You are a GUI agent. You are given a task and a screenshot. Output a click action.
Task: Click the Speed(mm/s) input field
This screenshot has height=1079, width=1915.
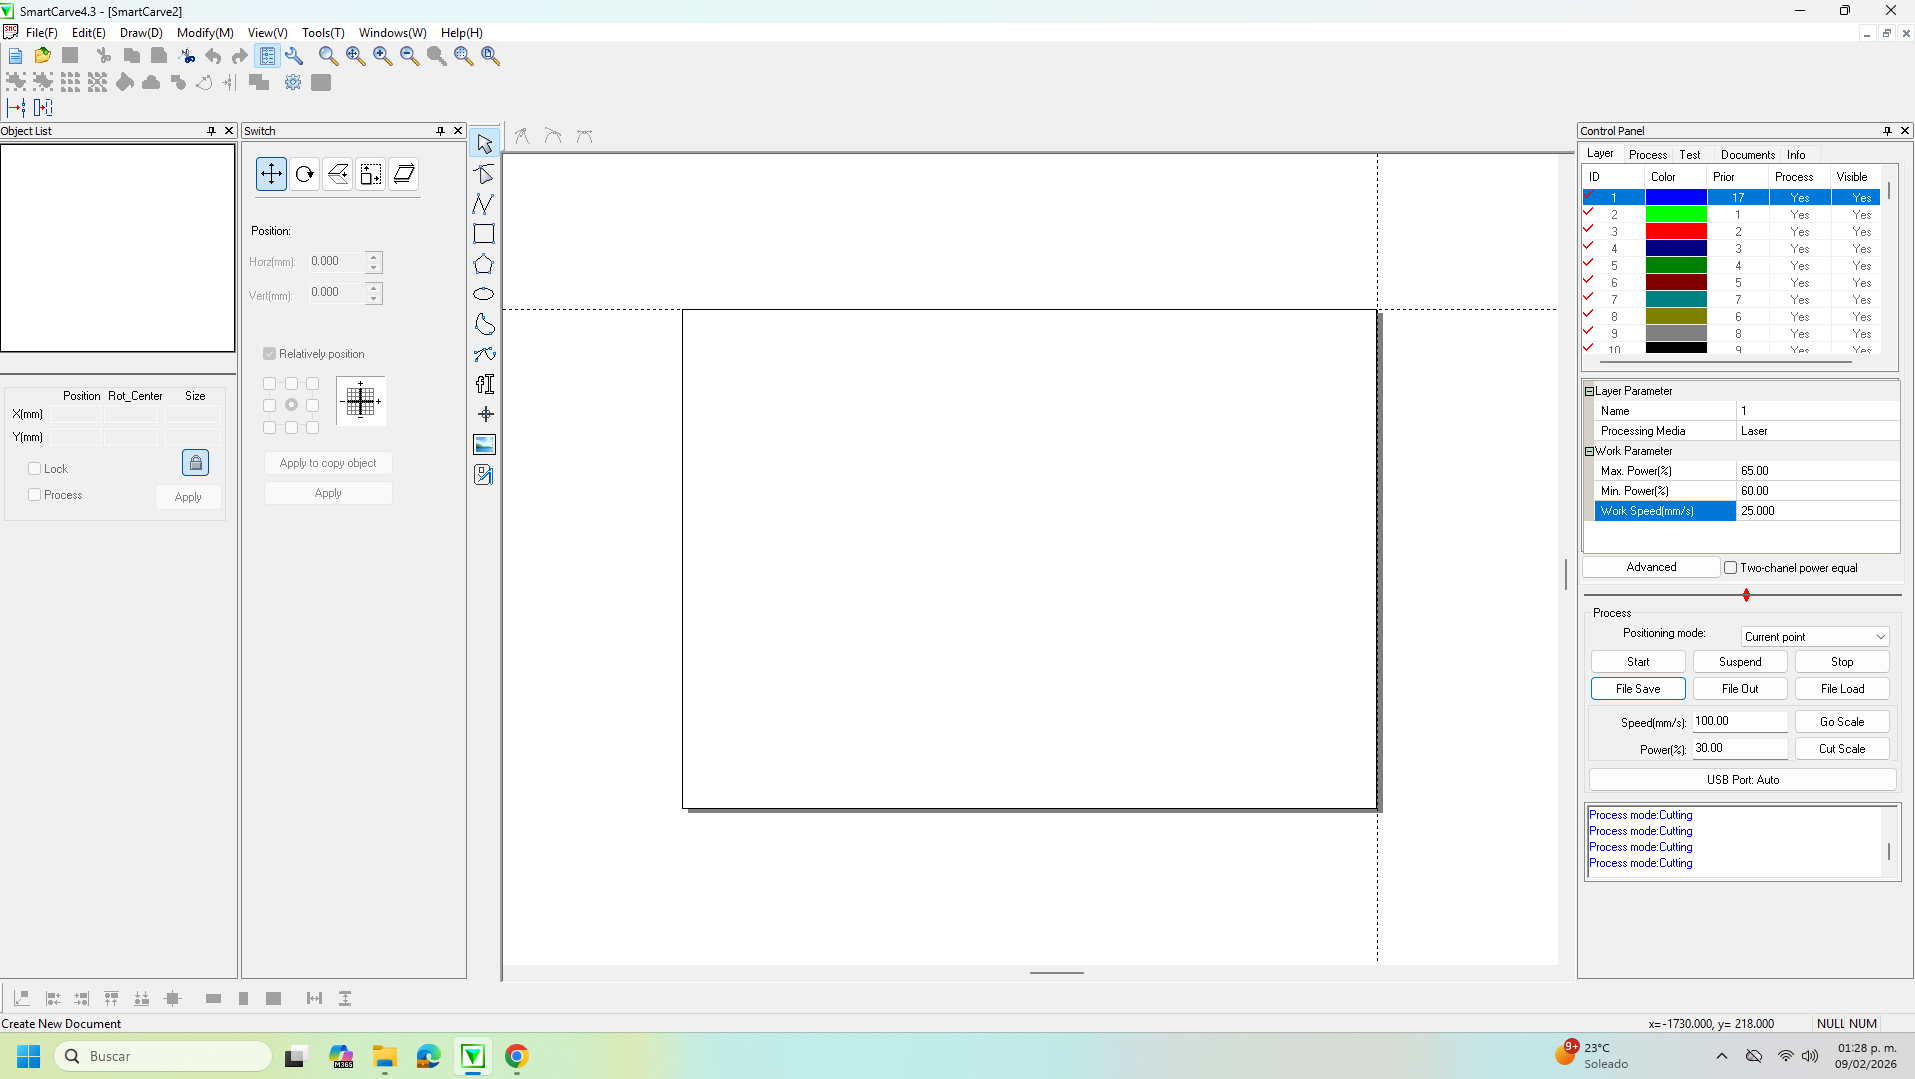tap(1740, 721)
